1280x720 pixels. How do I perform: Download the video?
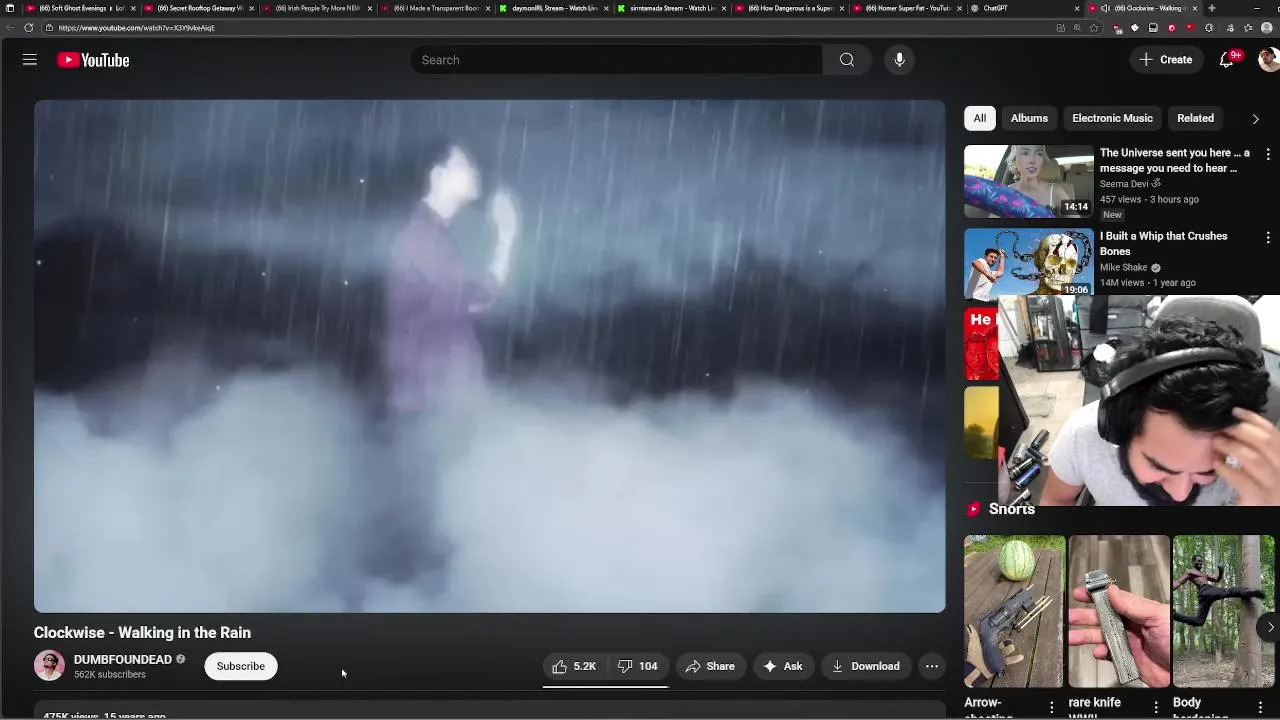[866, 666]
